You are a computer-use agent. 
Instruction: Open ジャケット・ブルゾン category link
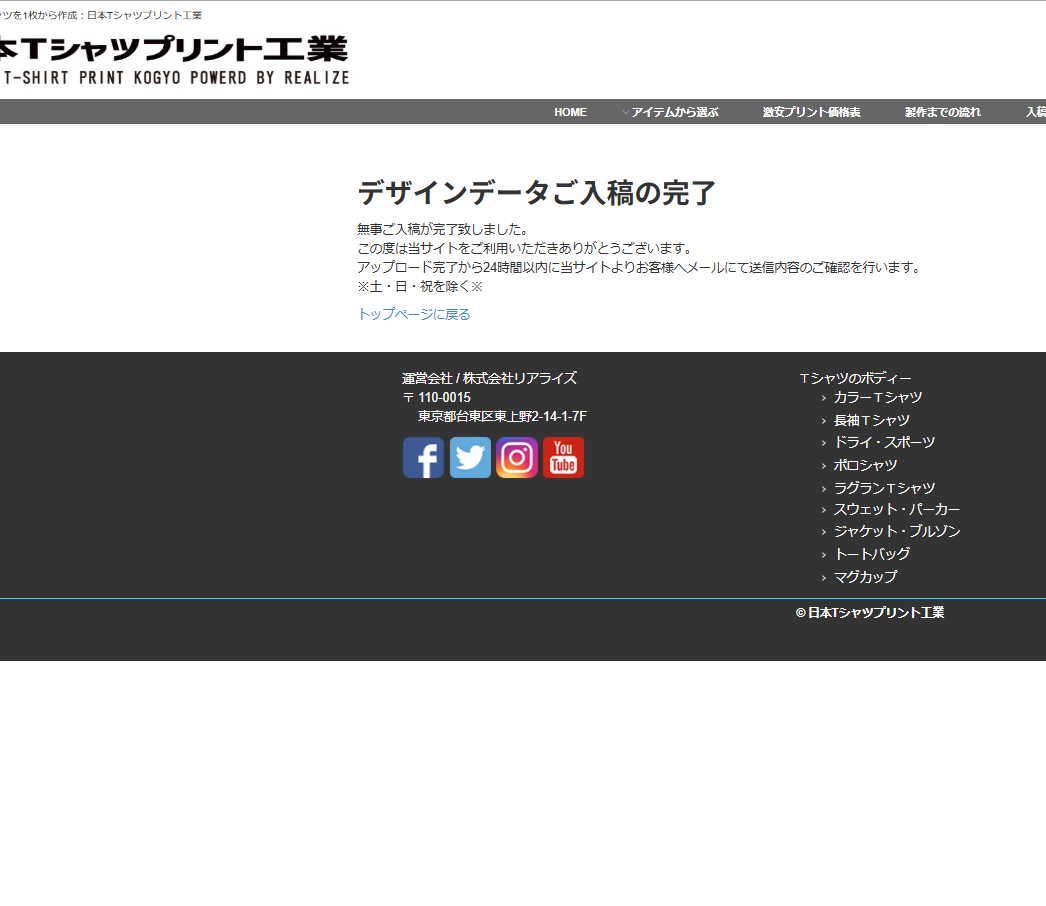point(896,532)
